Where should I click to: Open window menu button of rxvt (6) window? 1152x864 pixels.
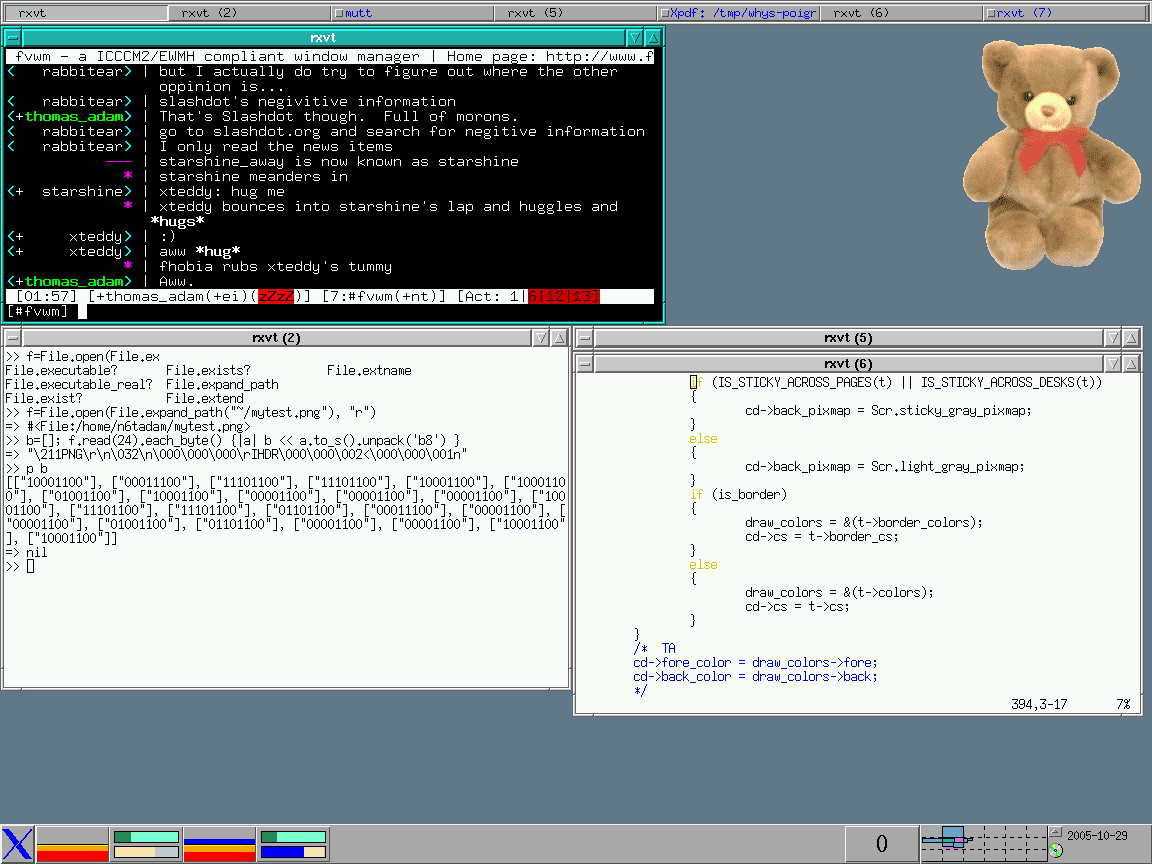point(585,364)
